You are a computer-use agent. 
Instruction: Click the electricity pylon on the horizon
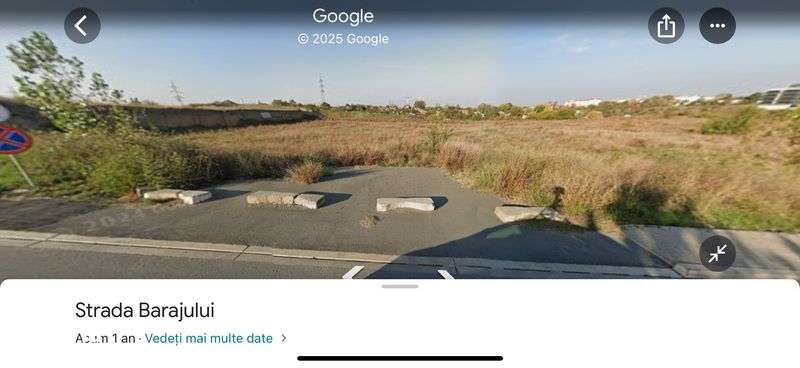pos(322,89)
